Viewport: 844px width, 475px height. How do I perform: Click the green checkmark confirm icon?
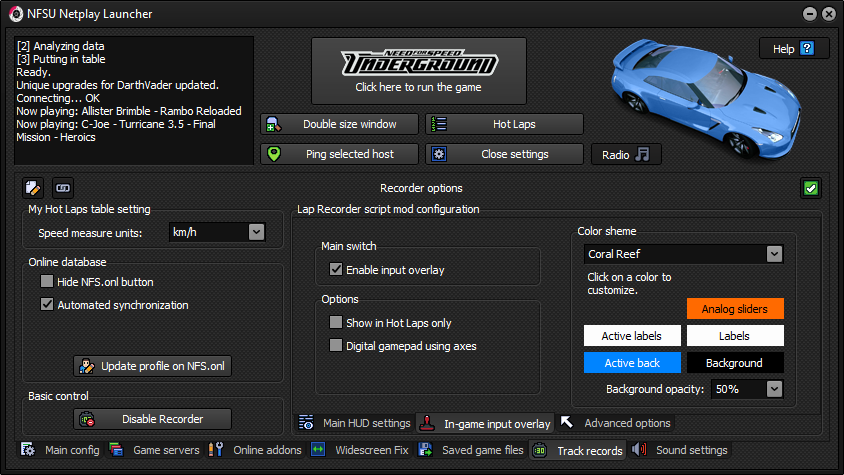(x=811, y=188)
